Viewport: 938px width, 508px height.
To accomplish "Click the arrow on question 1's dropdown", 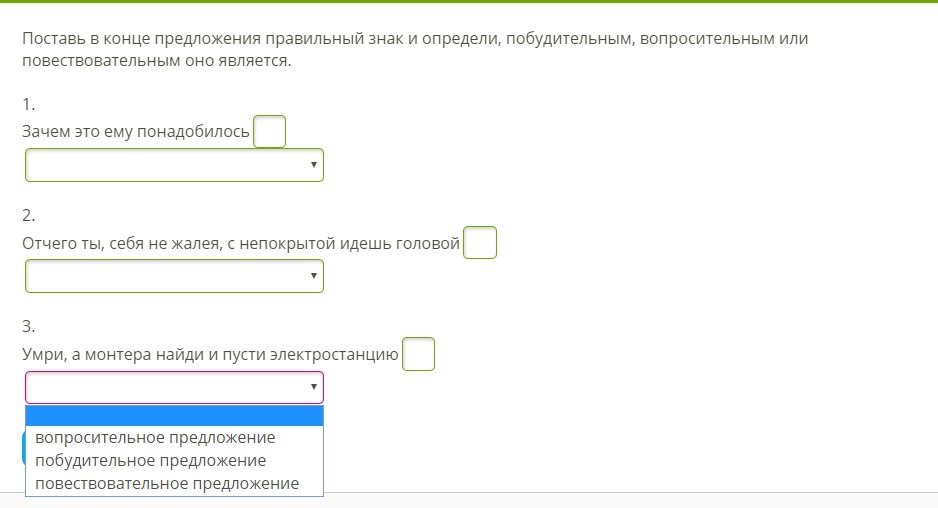I will 314,165.
